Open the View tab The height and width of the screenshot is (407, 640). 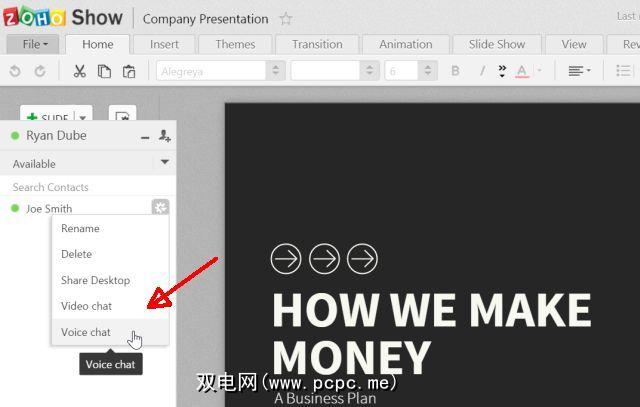pyautogui.click(x=573, y=44)
